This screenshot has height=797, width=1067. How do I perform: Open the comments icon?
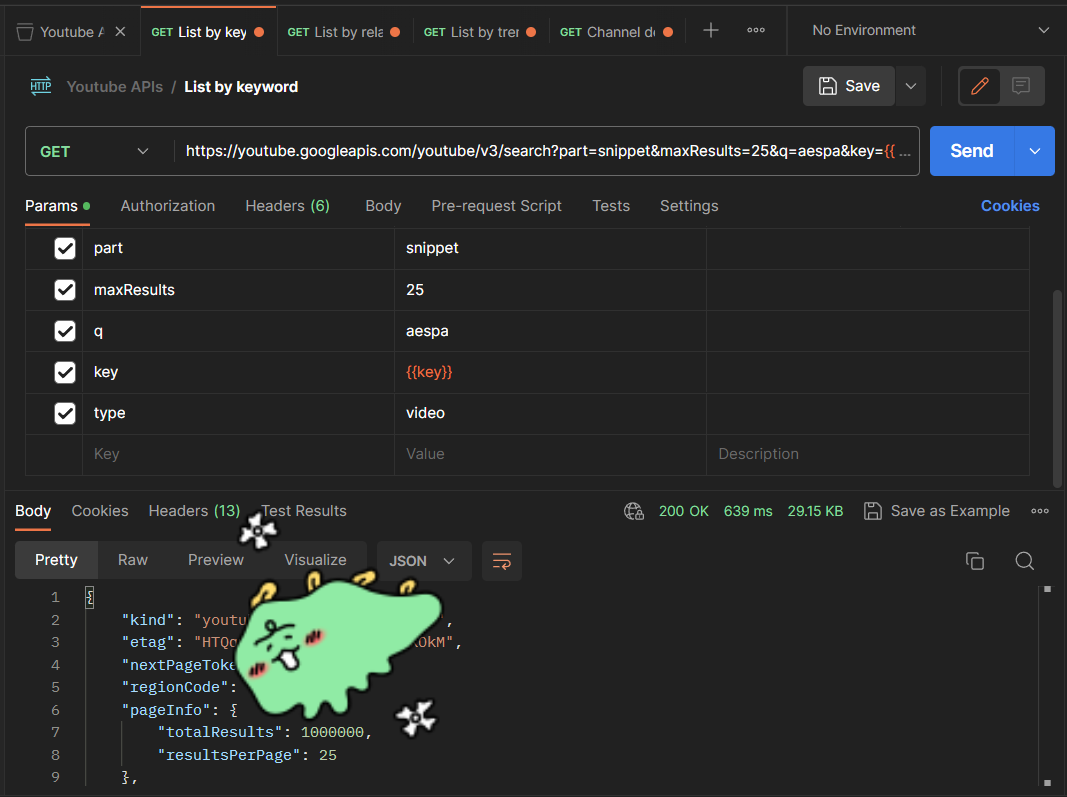(x=1021, y=86)
